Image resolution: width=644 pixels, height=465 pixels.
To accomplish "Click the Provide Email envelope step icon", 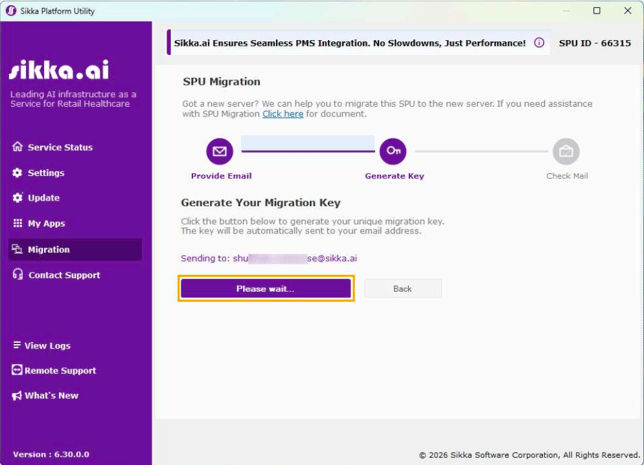I will click(220, 151).
